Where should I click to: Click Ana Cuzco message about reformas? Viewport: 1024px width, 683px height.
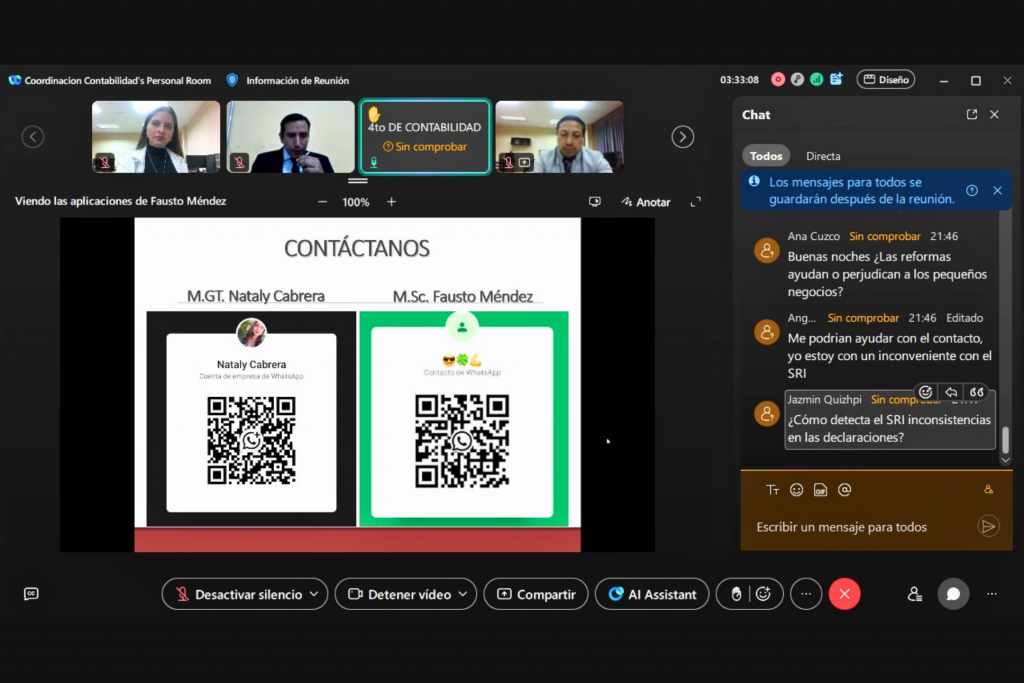click(x=887, y=274)
